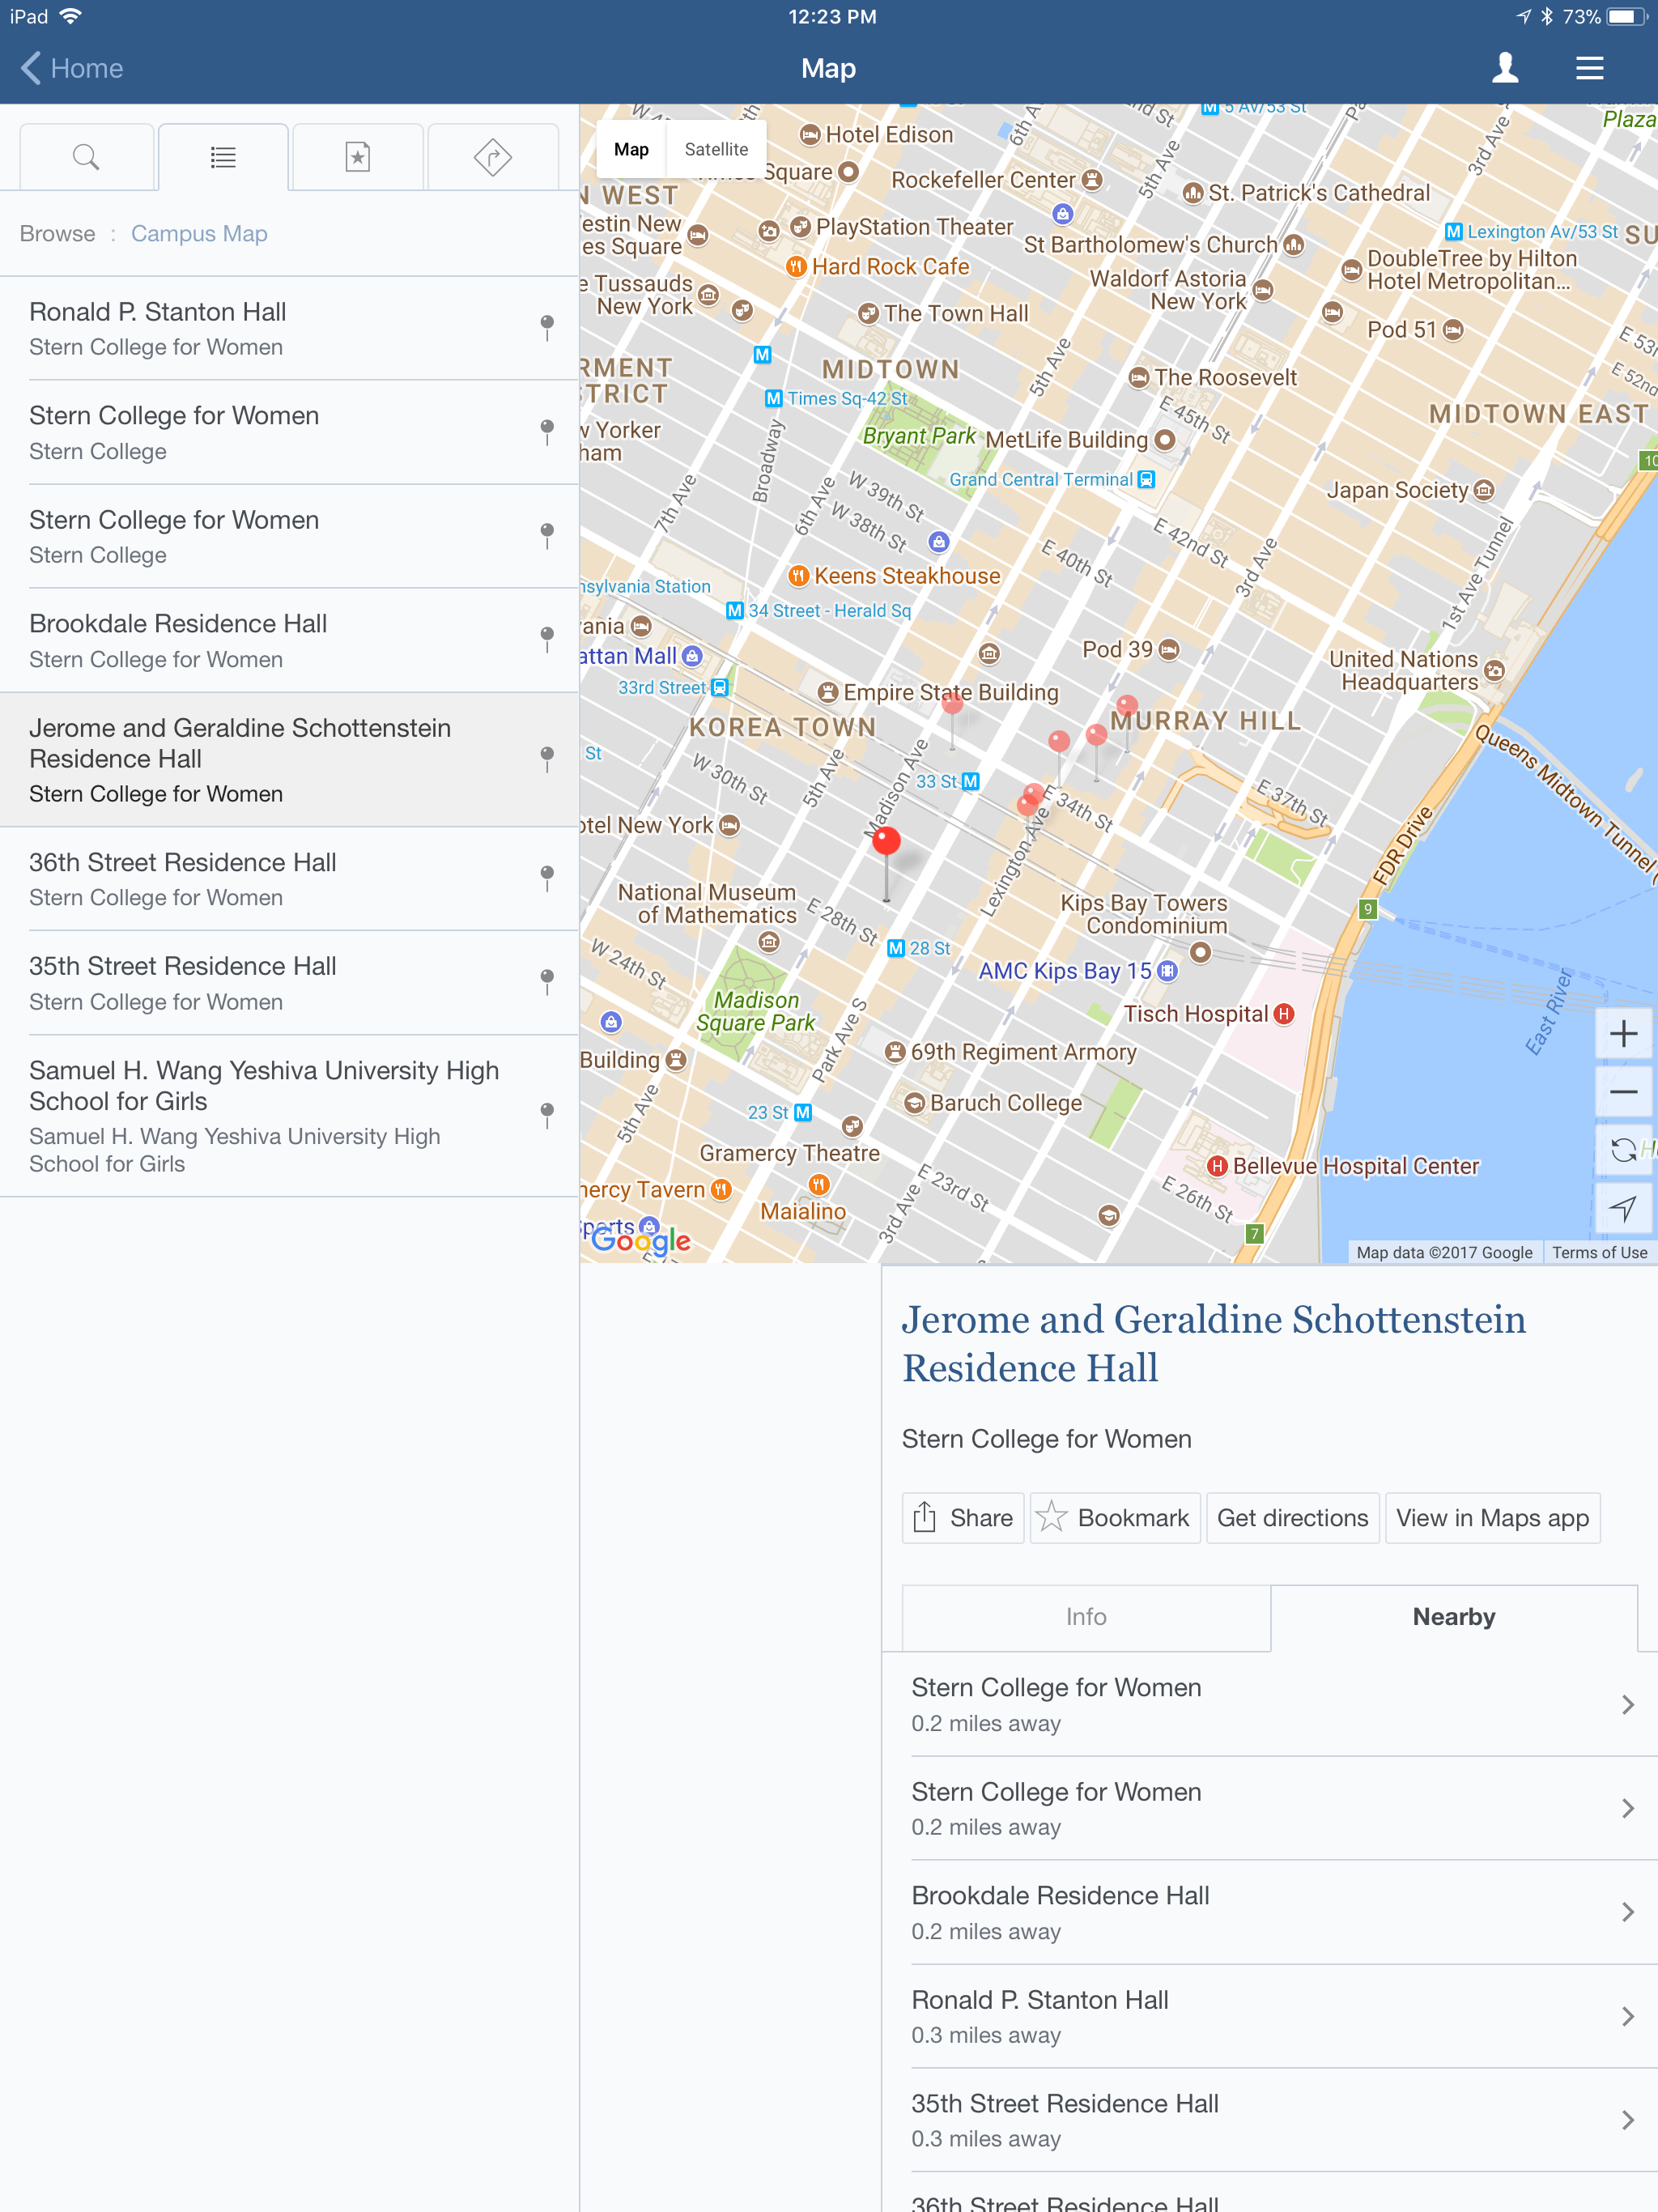Open nearby Brookdale Residence Hall chevron
Viewport: 1658px width, 2212px height.
click(1628, 1912)
